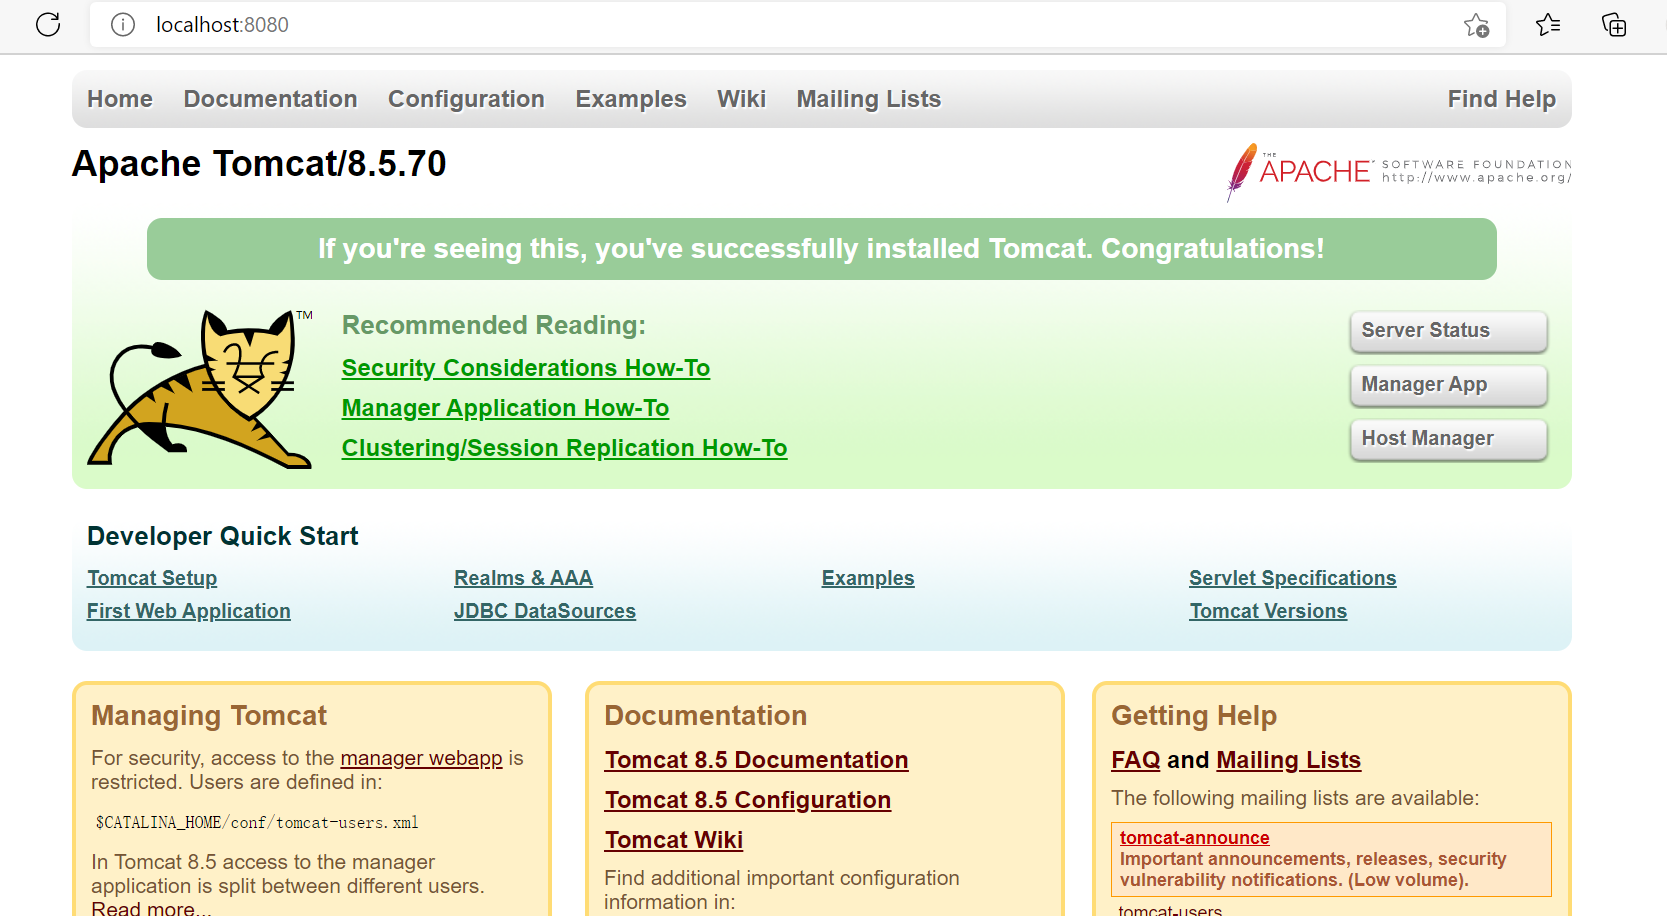Viewport: 1667px width, 916px height.
Task: Click the congratulations banner message
Action: [x=821, y=249]
